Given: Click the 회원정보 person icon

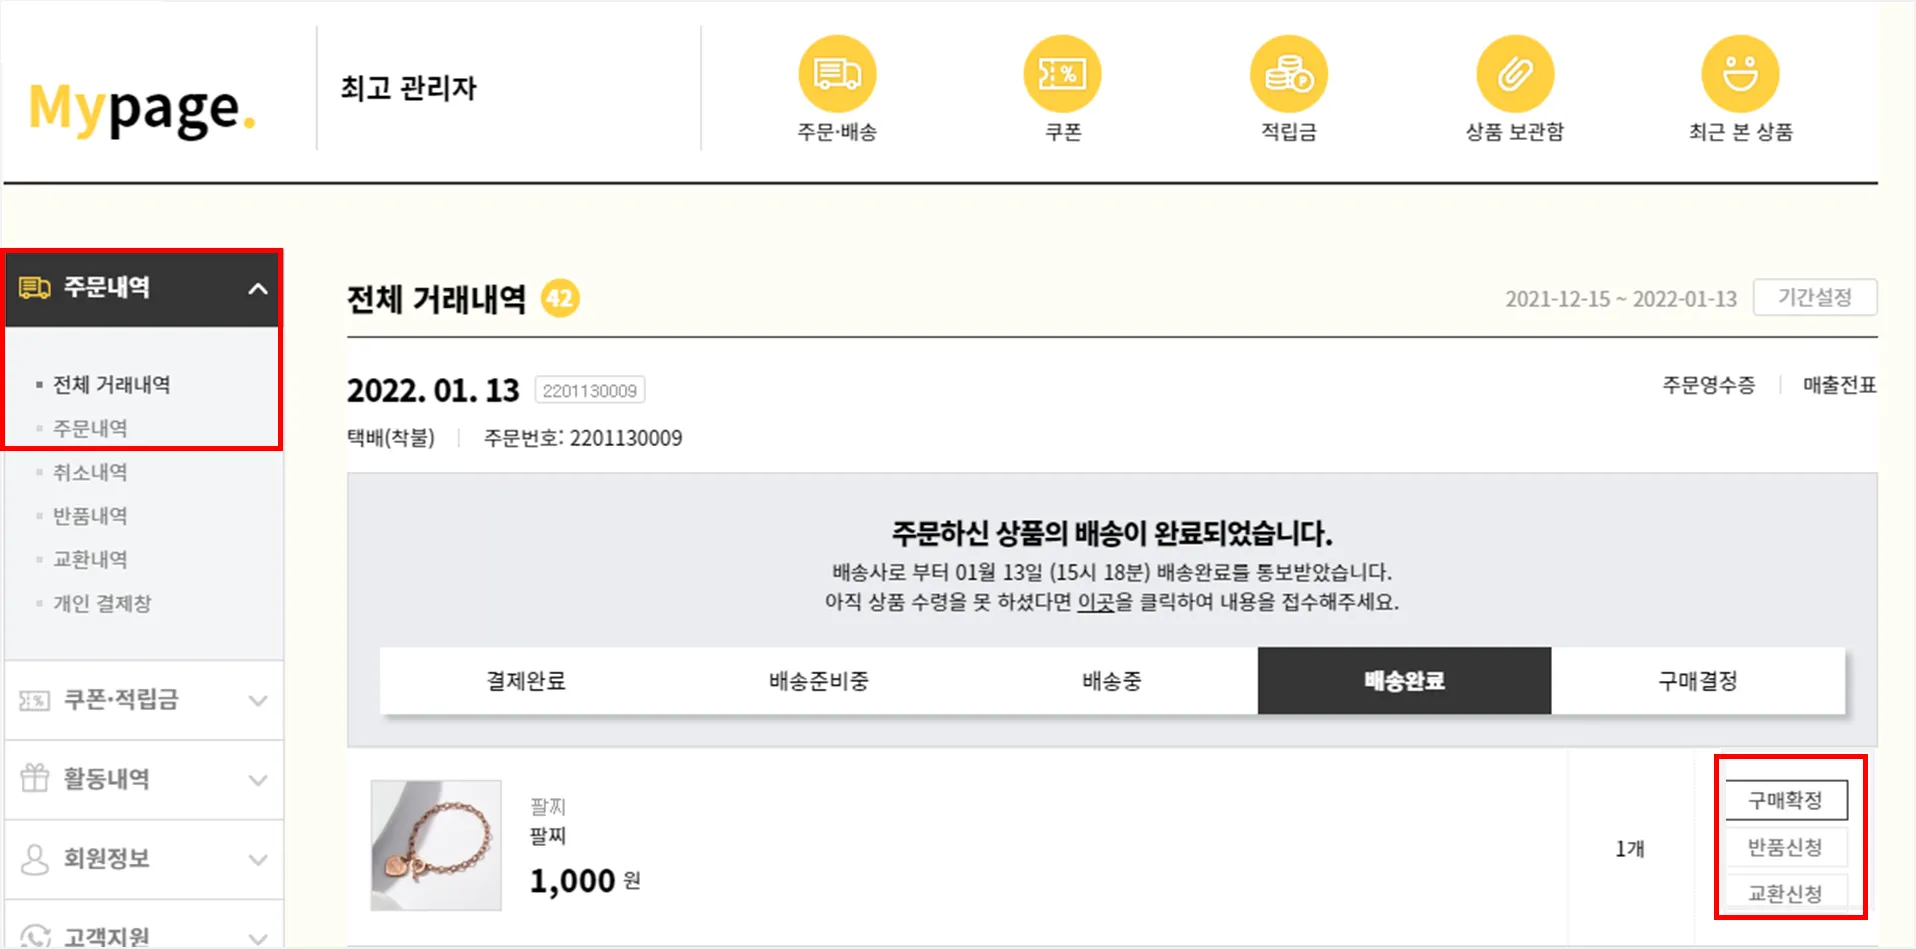Looking at the screenshot, I should point(35,859).
